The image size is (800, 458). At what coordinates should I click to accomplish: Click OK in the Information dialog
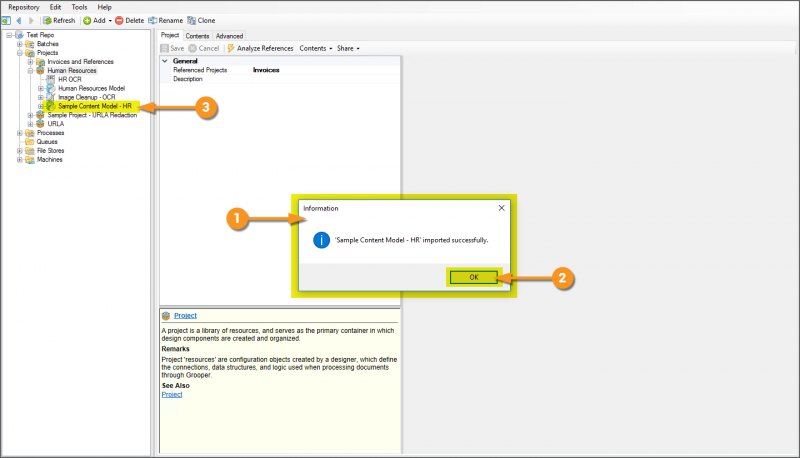click(473, 277)
